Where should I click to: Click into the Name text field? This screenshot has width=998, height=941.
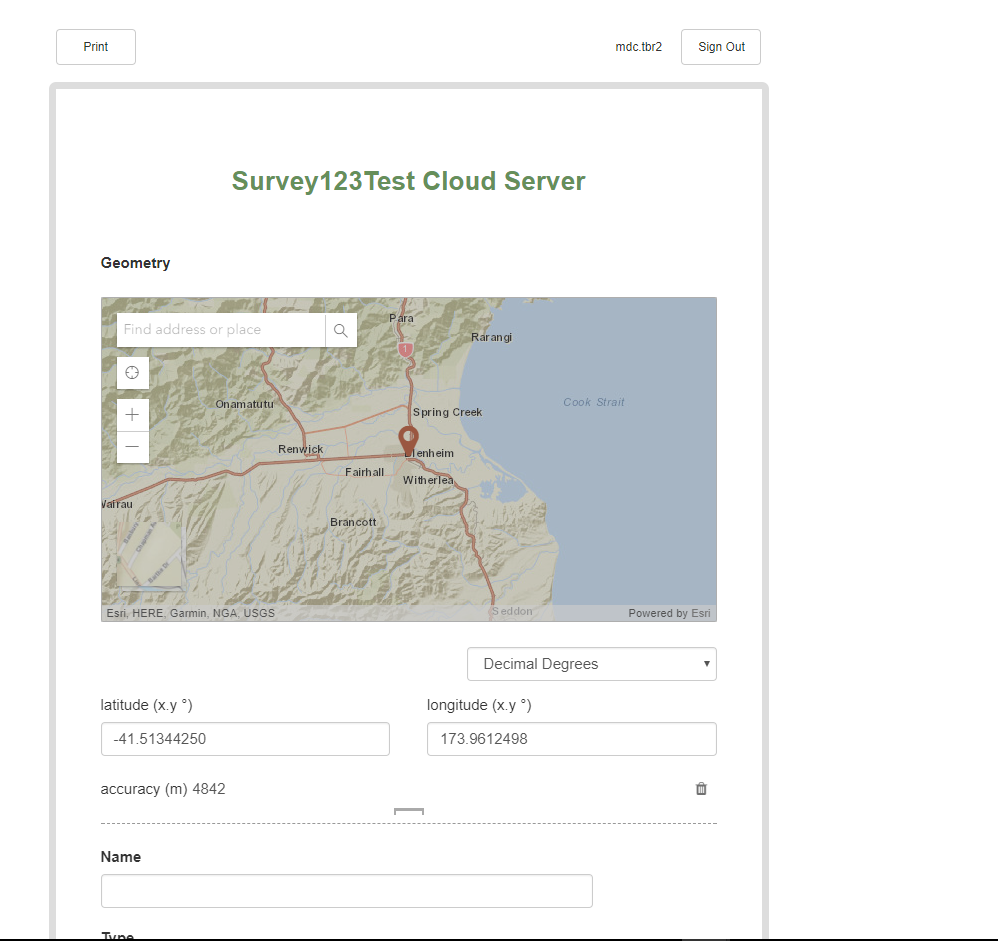coord(346,891)
